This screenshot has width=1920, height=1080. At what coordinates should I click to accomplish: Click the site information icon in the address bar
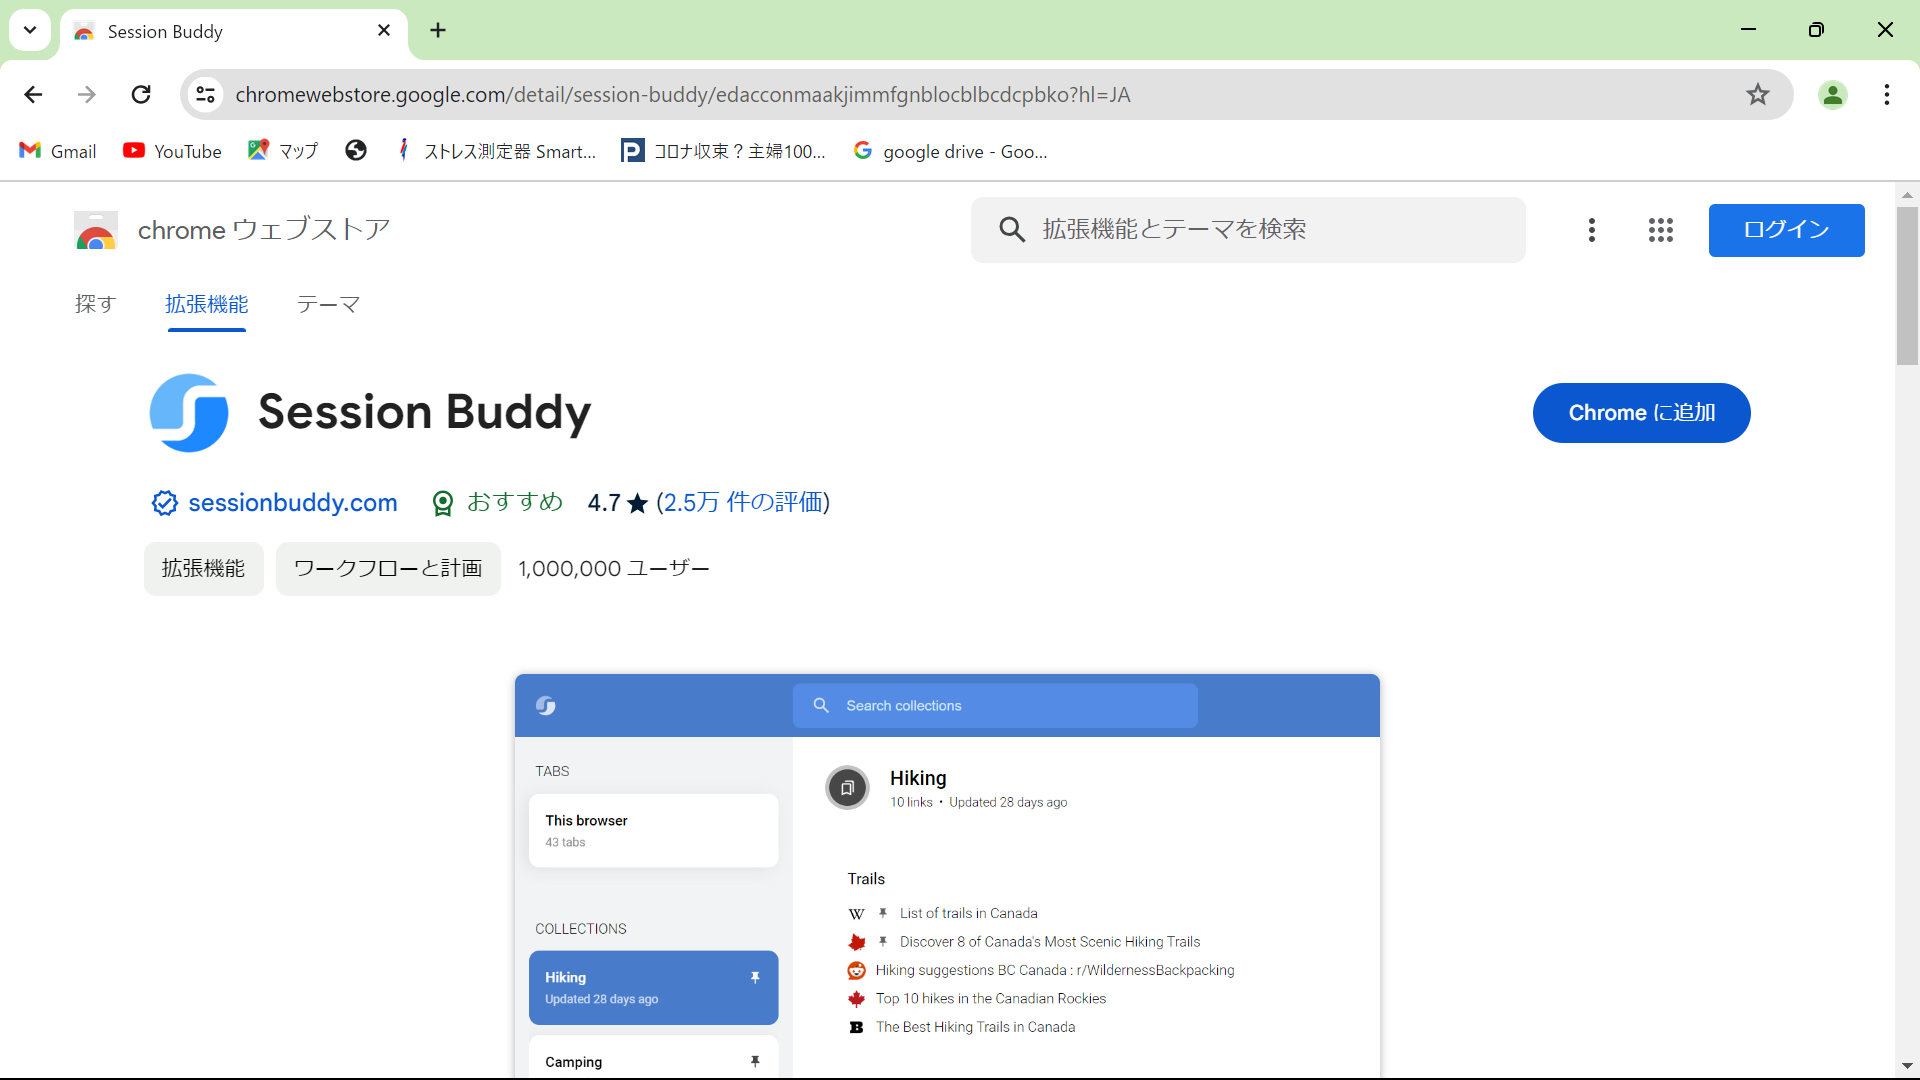pyautogui.click(x=205, y=94)
